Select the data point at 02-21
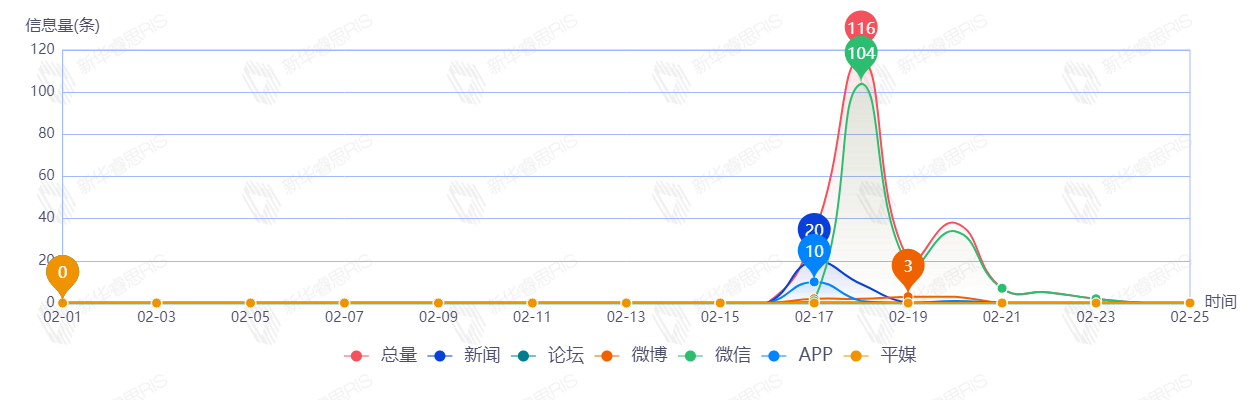Screen dimensions: 1260x400 [1002, 289]
